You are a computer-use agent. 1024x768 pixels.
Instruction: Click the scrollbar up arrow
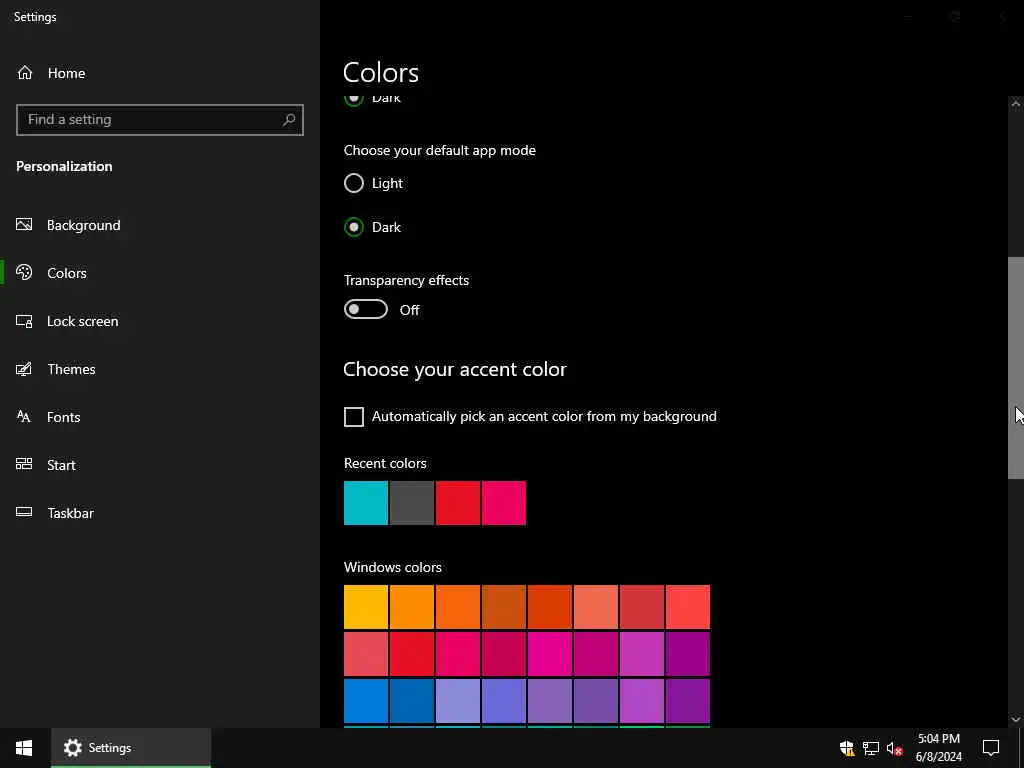1016,103
